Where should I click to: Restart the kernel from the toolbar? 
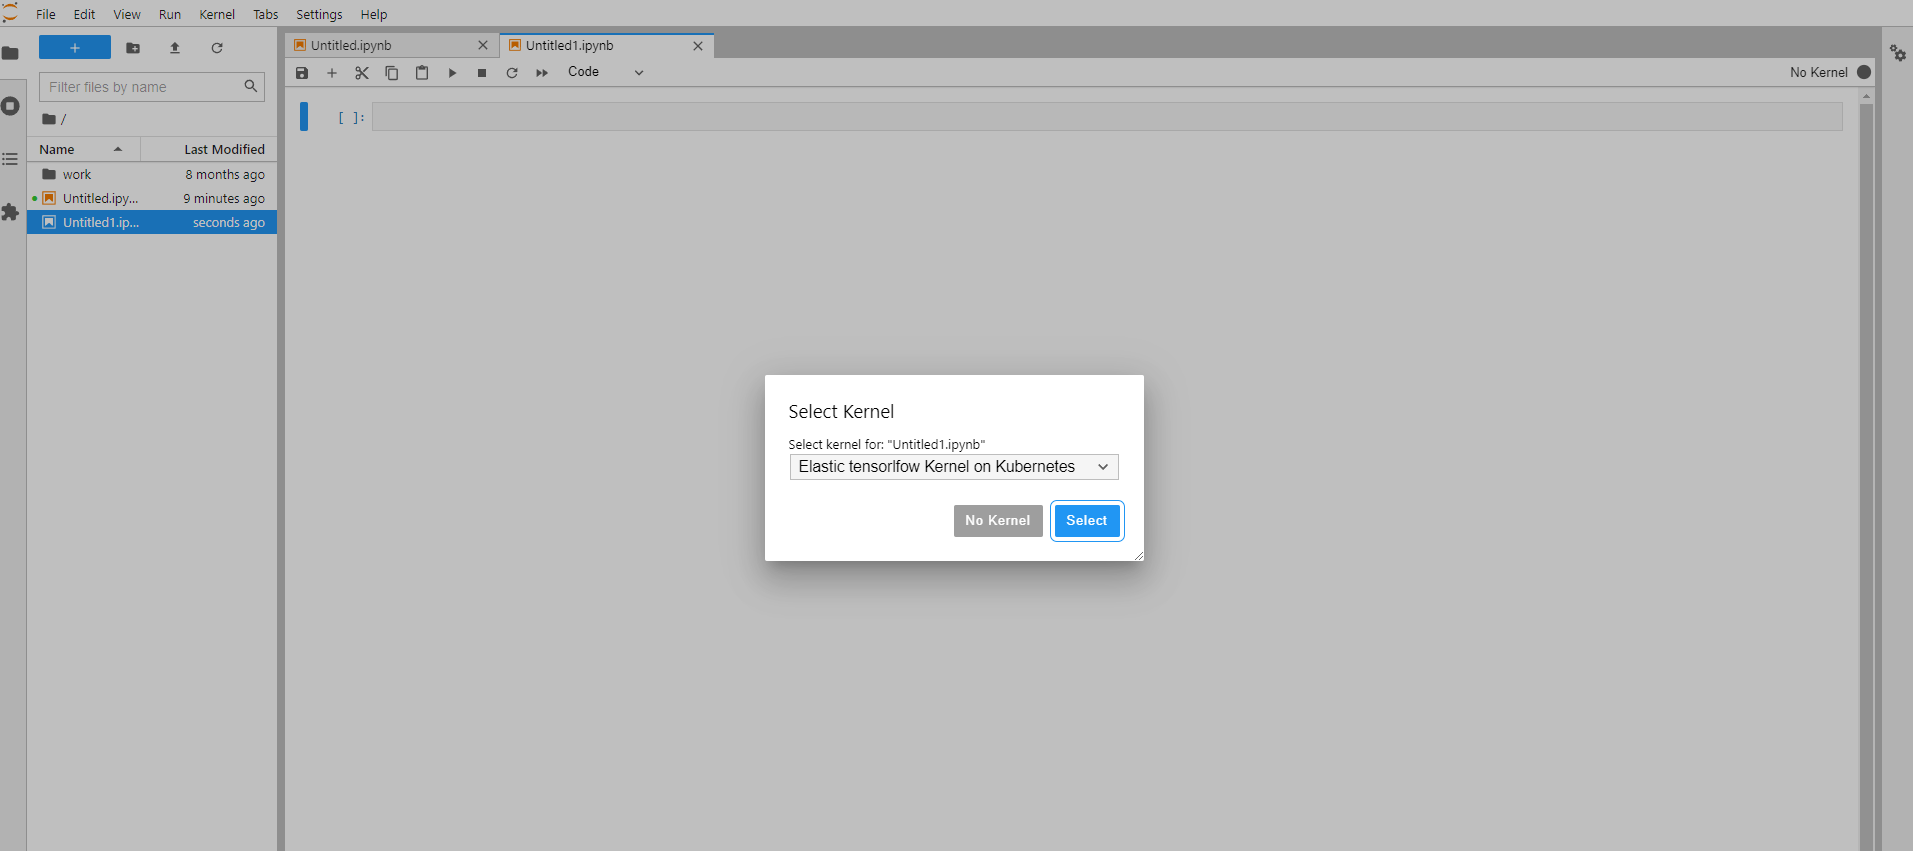(x=512, y=73)
